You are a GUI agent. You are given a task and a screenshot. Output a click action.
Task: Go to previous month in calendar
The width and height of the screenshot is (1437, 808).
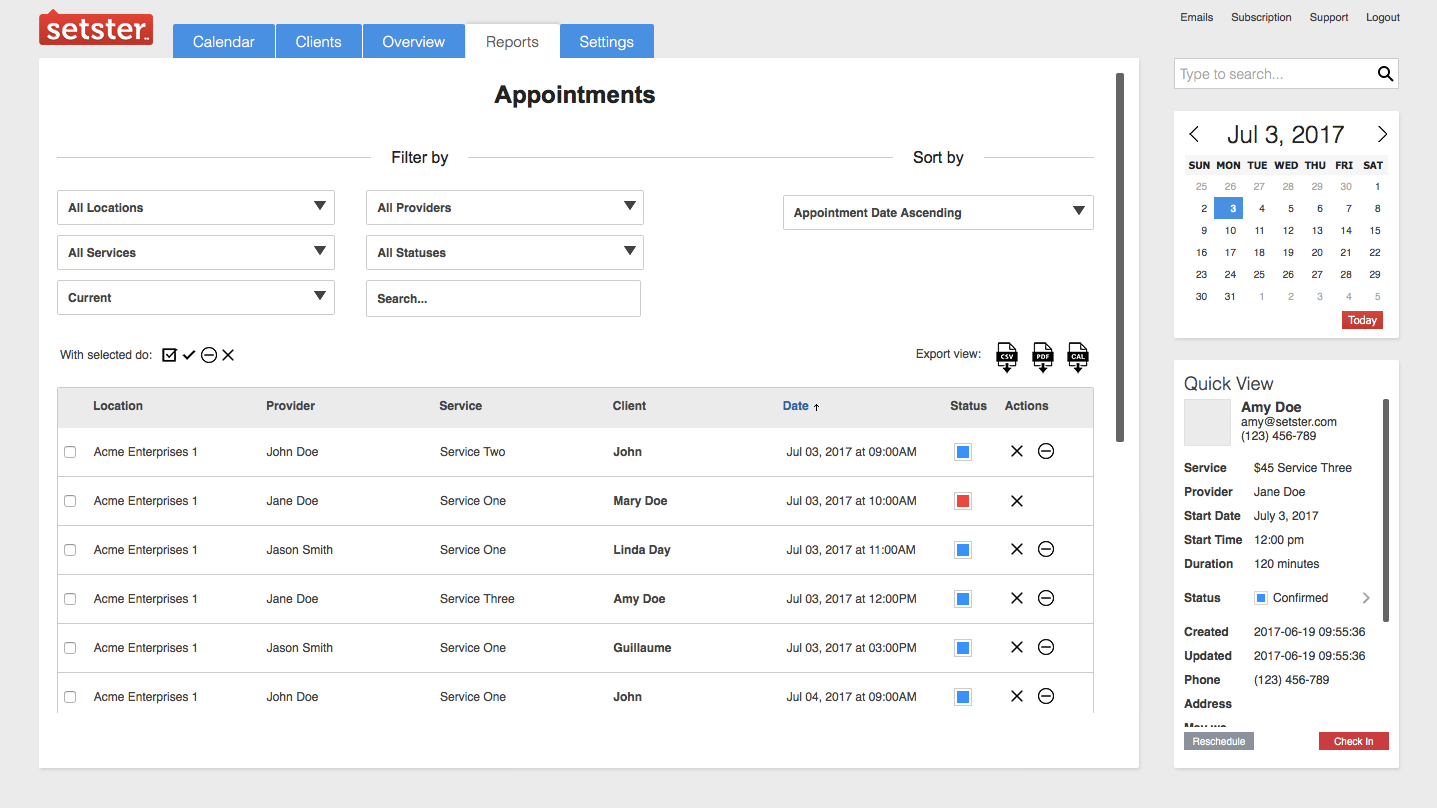(x=1194, y=134)
